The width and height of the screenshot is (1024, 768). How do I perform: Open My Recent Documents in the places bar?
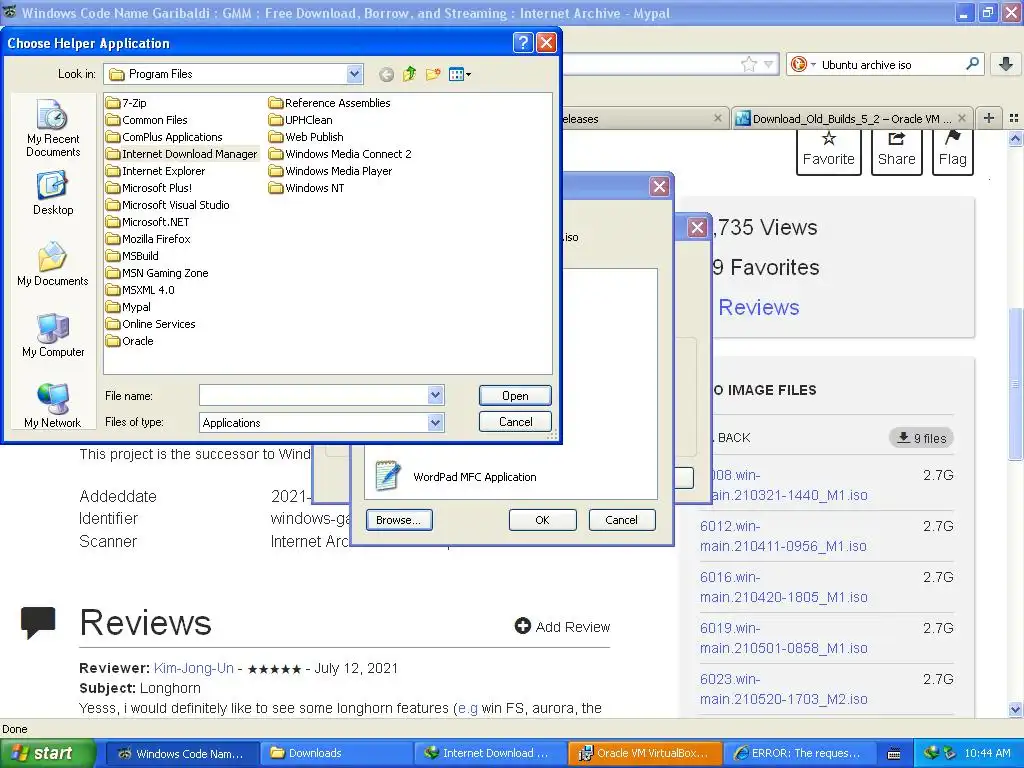53,129
